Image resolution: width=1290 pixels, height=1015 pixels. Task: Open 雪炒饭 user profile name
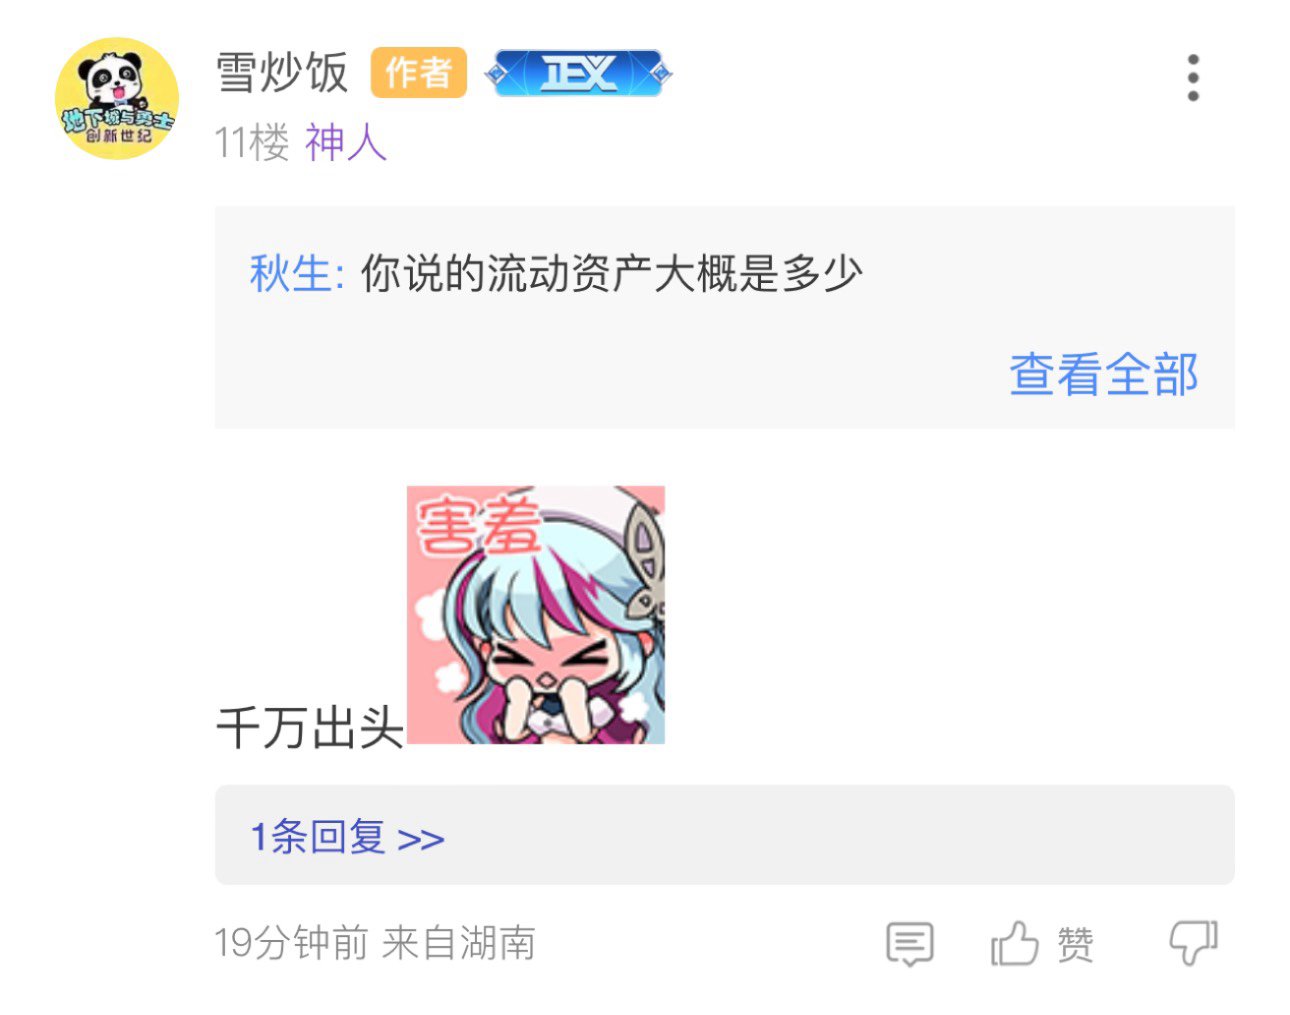[x=282, y=73]
